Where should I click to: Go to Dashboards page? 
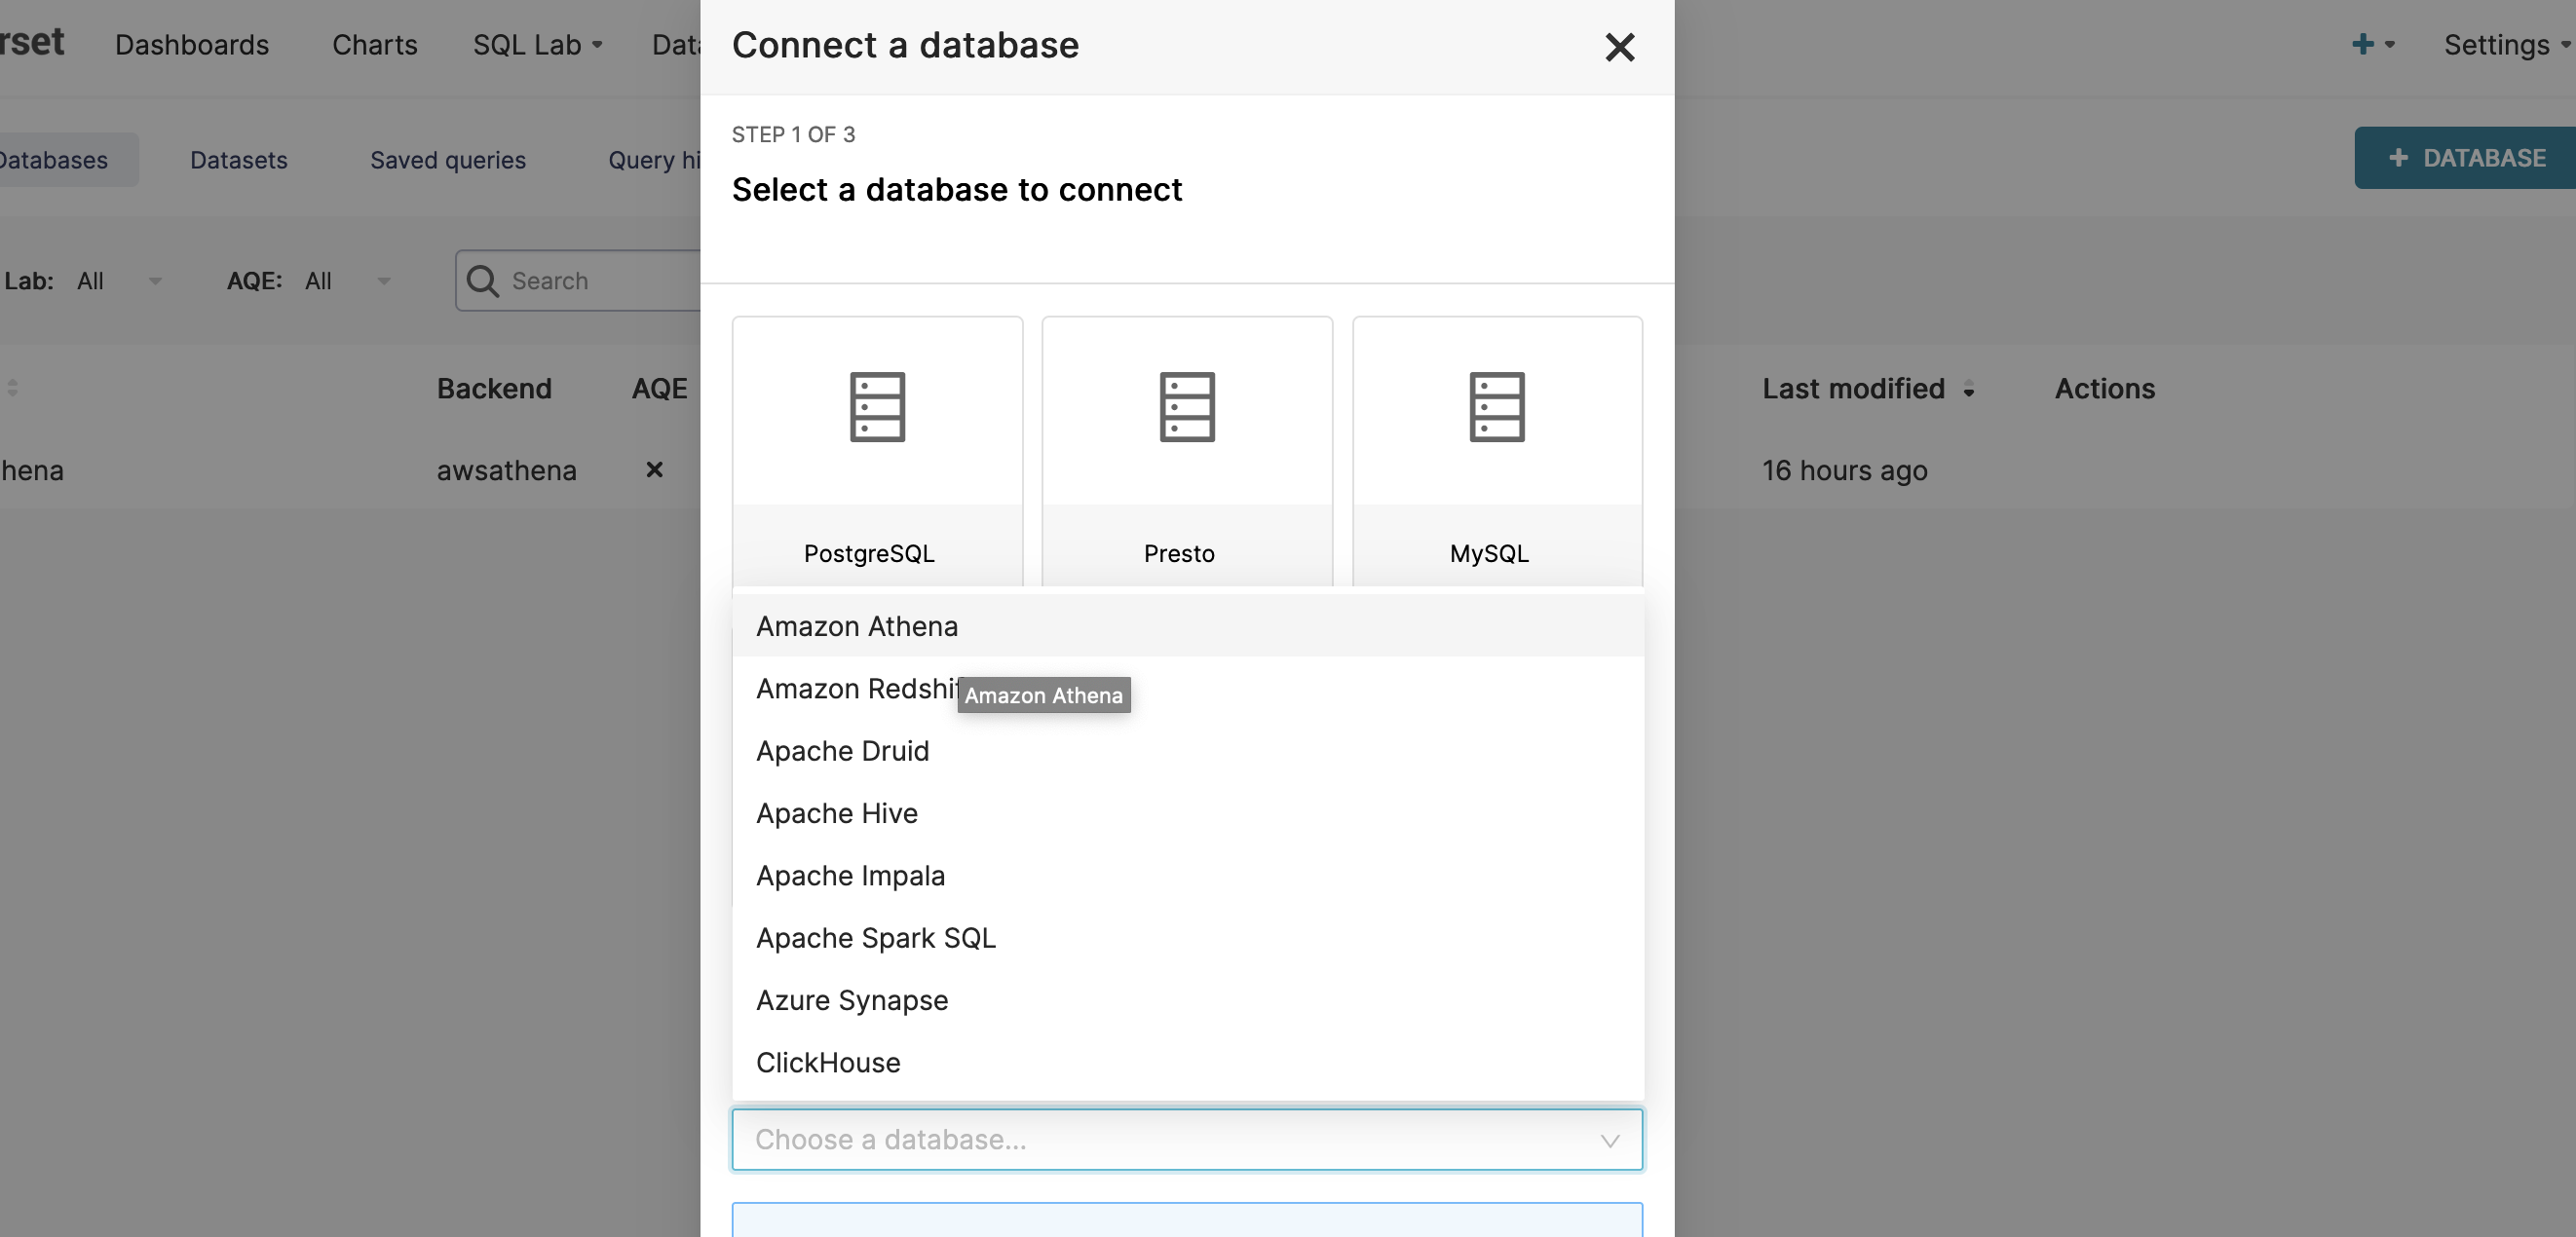[192, 45]
